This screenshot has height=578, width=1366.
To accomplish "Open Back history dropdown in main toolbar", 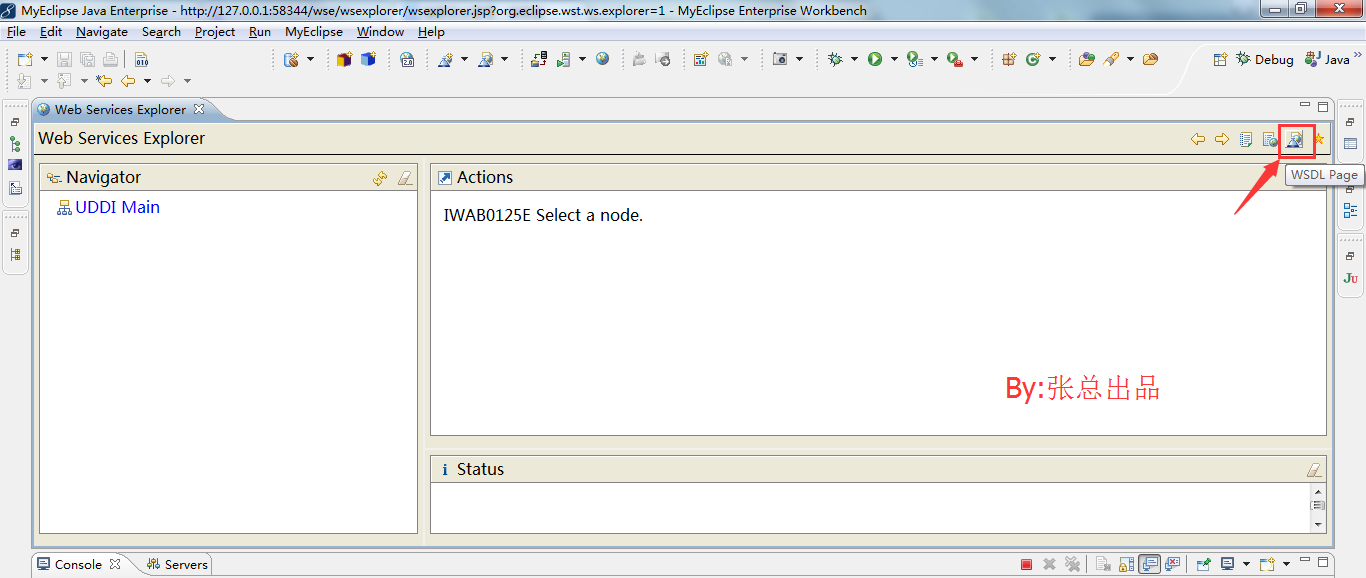I will point(147,81).
